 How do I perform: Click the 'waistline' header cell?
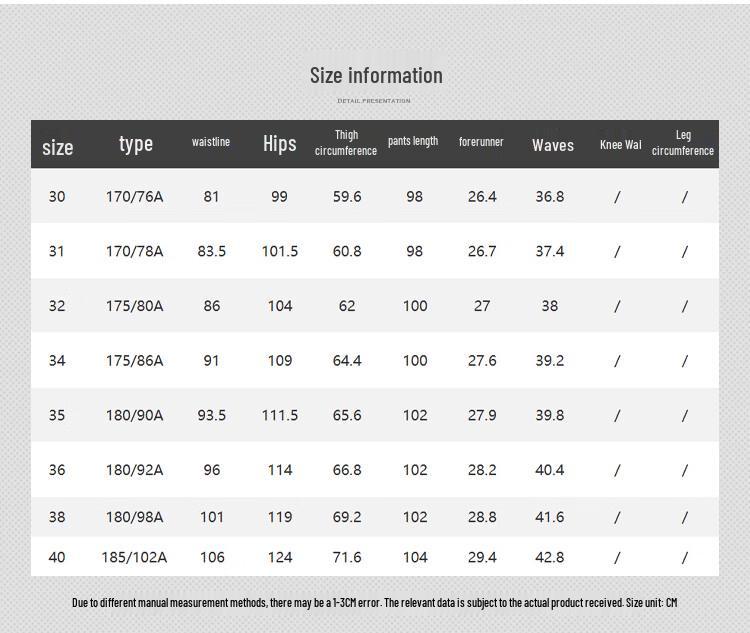211,142
